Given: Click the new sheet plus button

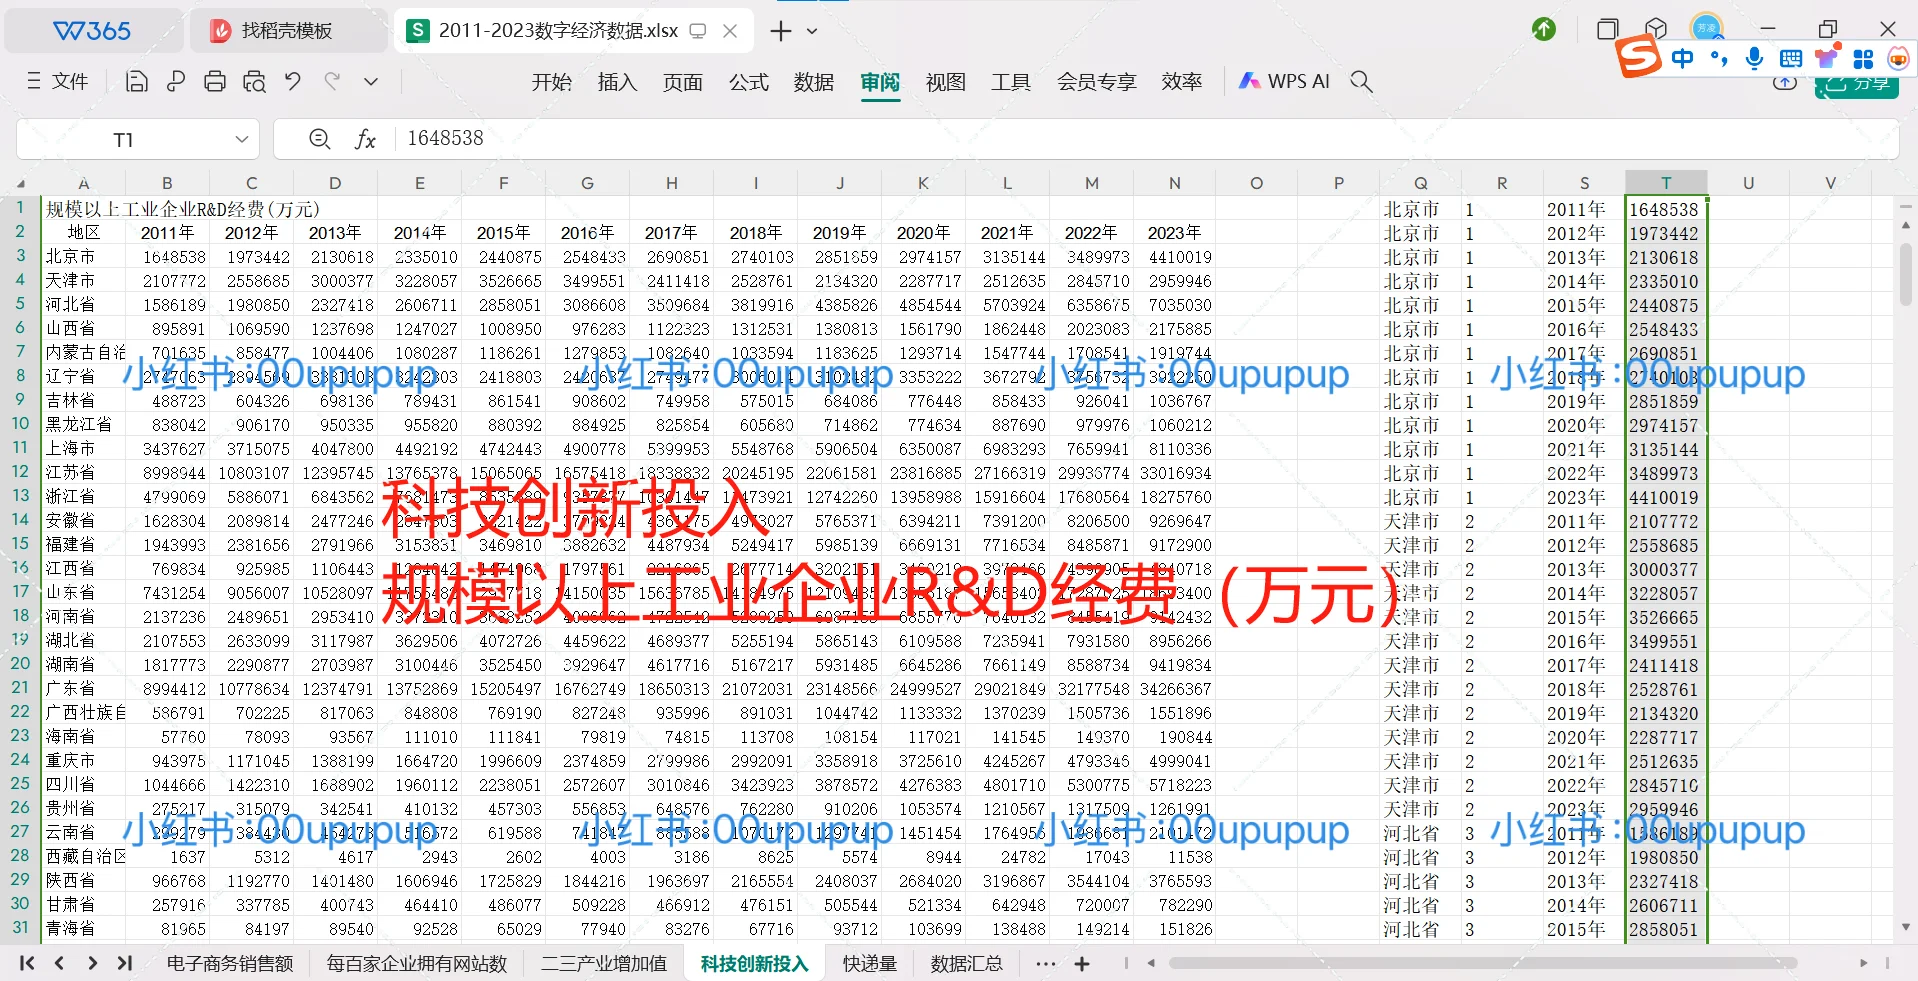Looking at the screenshot, I should [1082, 963].
